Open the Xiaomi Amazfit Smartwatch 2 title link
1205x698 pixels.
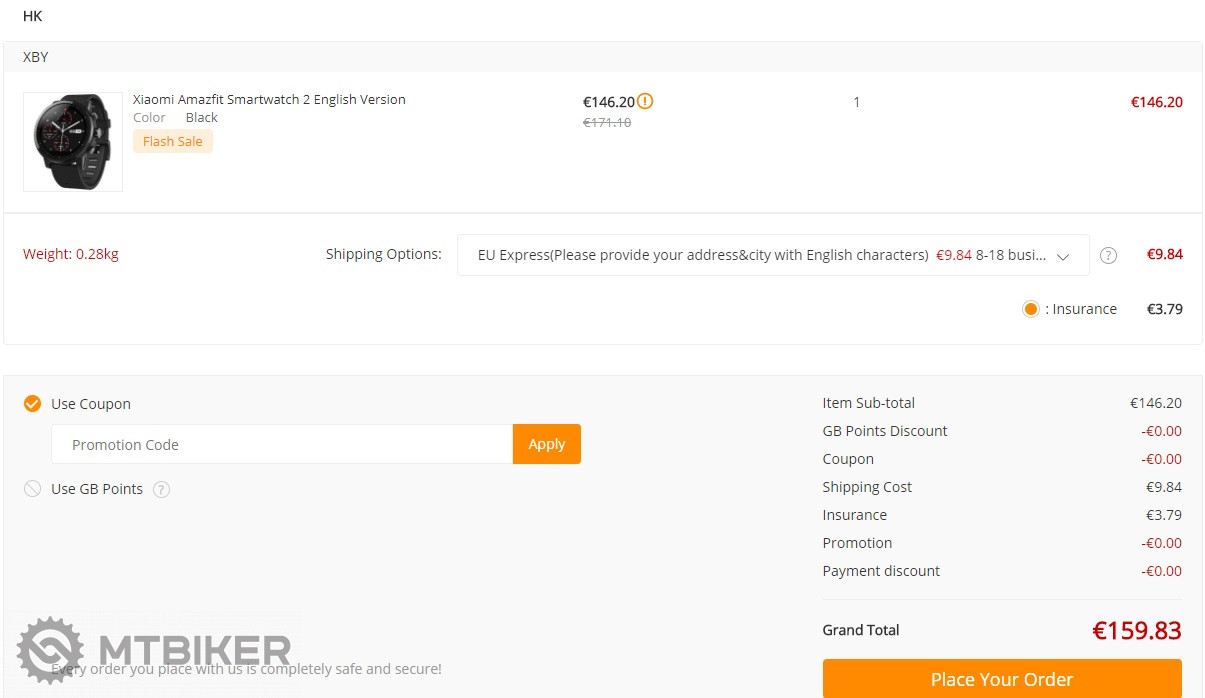coord(269,100)
